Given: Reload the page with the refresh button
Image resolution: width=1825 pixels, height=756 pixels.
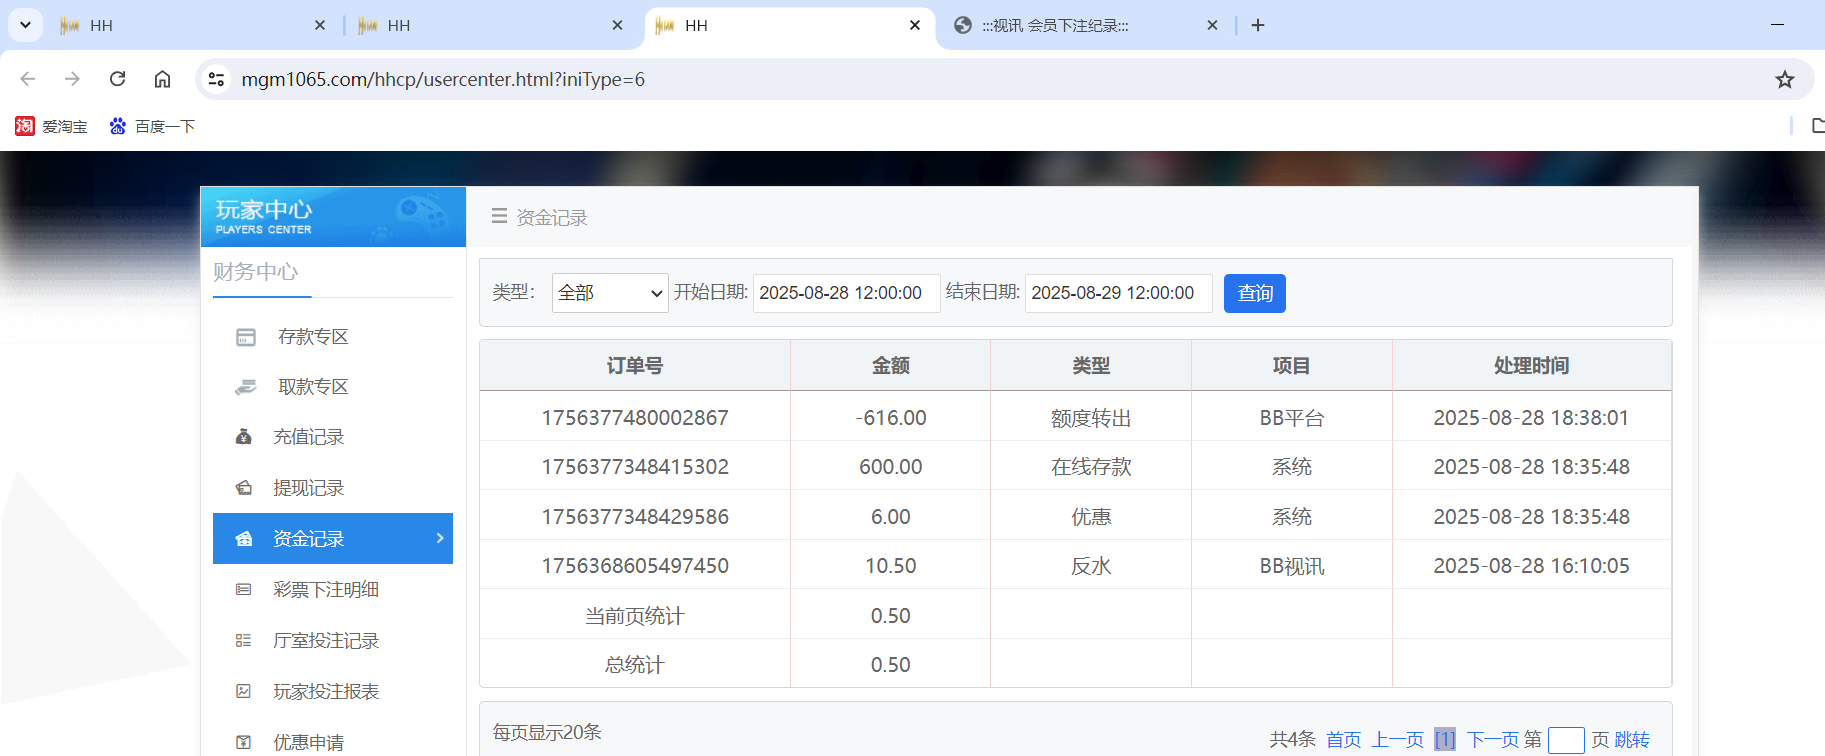Looking at the screenshot, I should pos(117,79).
